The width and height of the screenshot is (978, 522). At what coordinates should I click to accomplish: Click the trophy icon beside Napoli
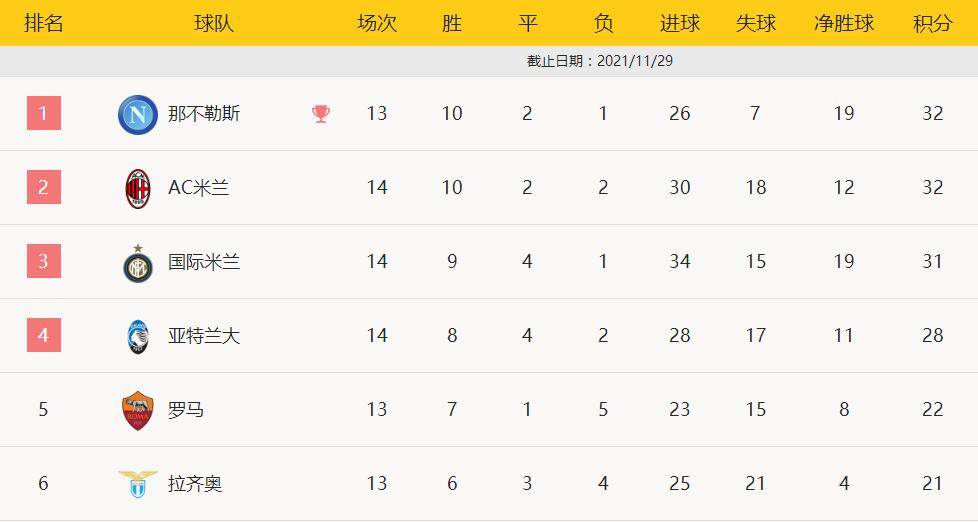321,114
